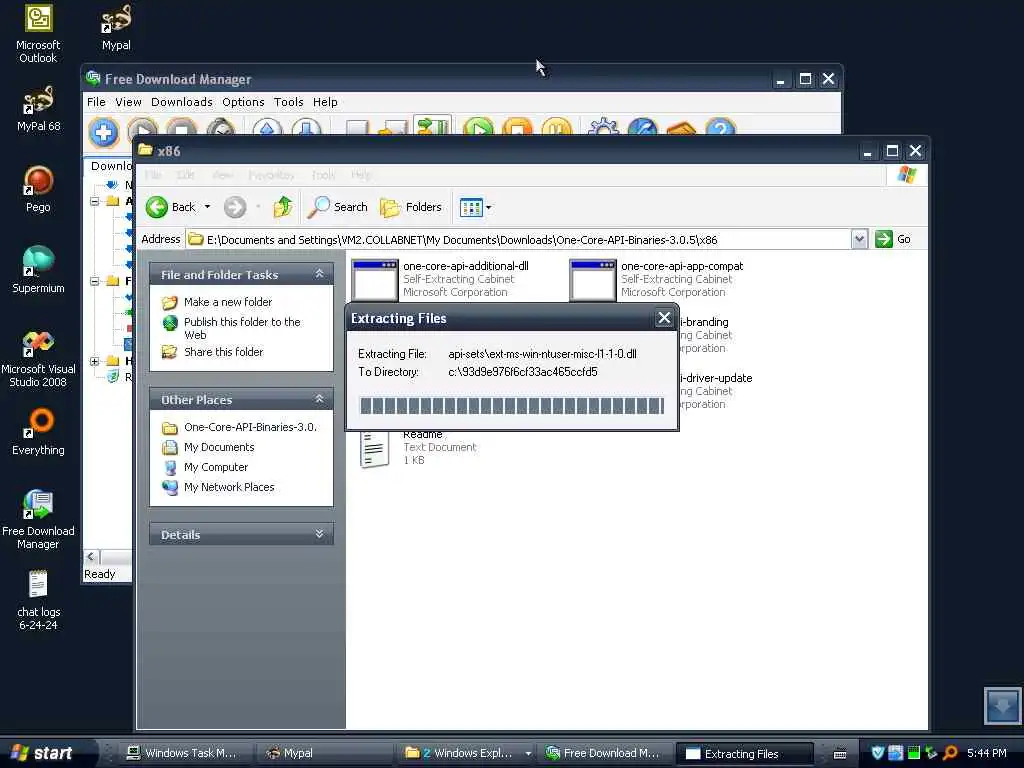Open the Views icon menu in Explorer

point(475,208)
